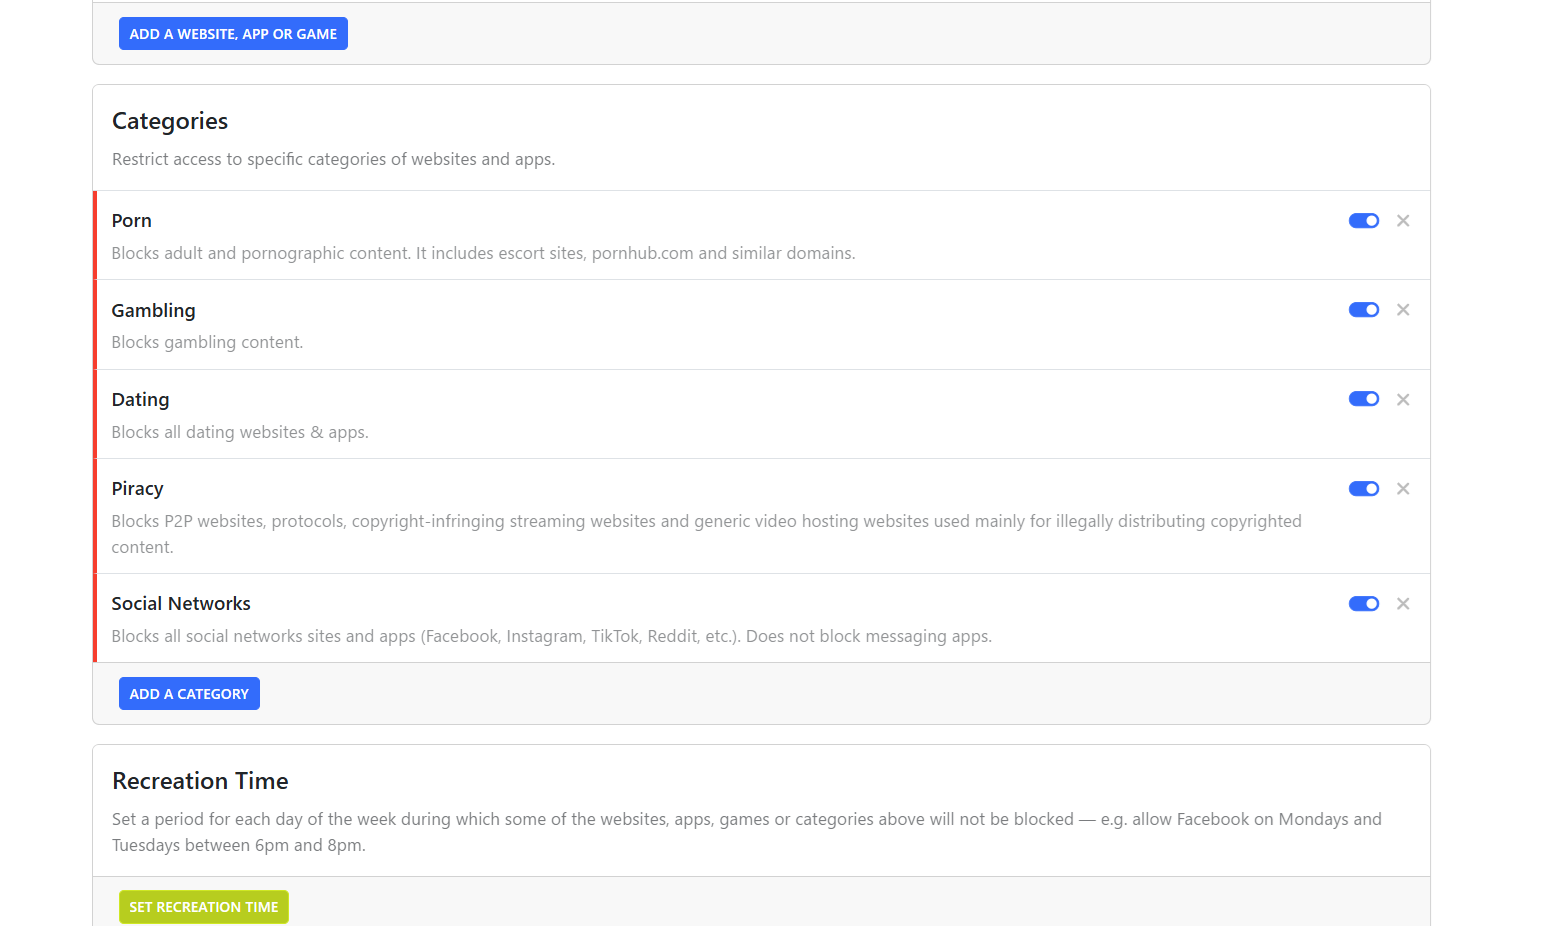1541x926 pixels.
Task: Remove the Gambling category with X icon
Action: [x=1403, y=310]
